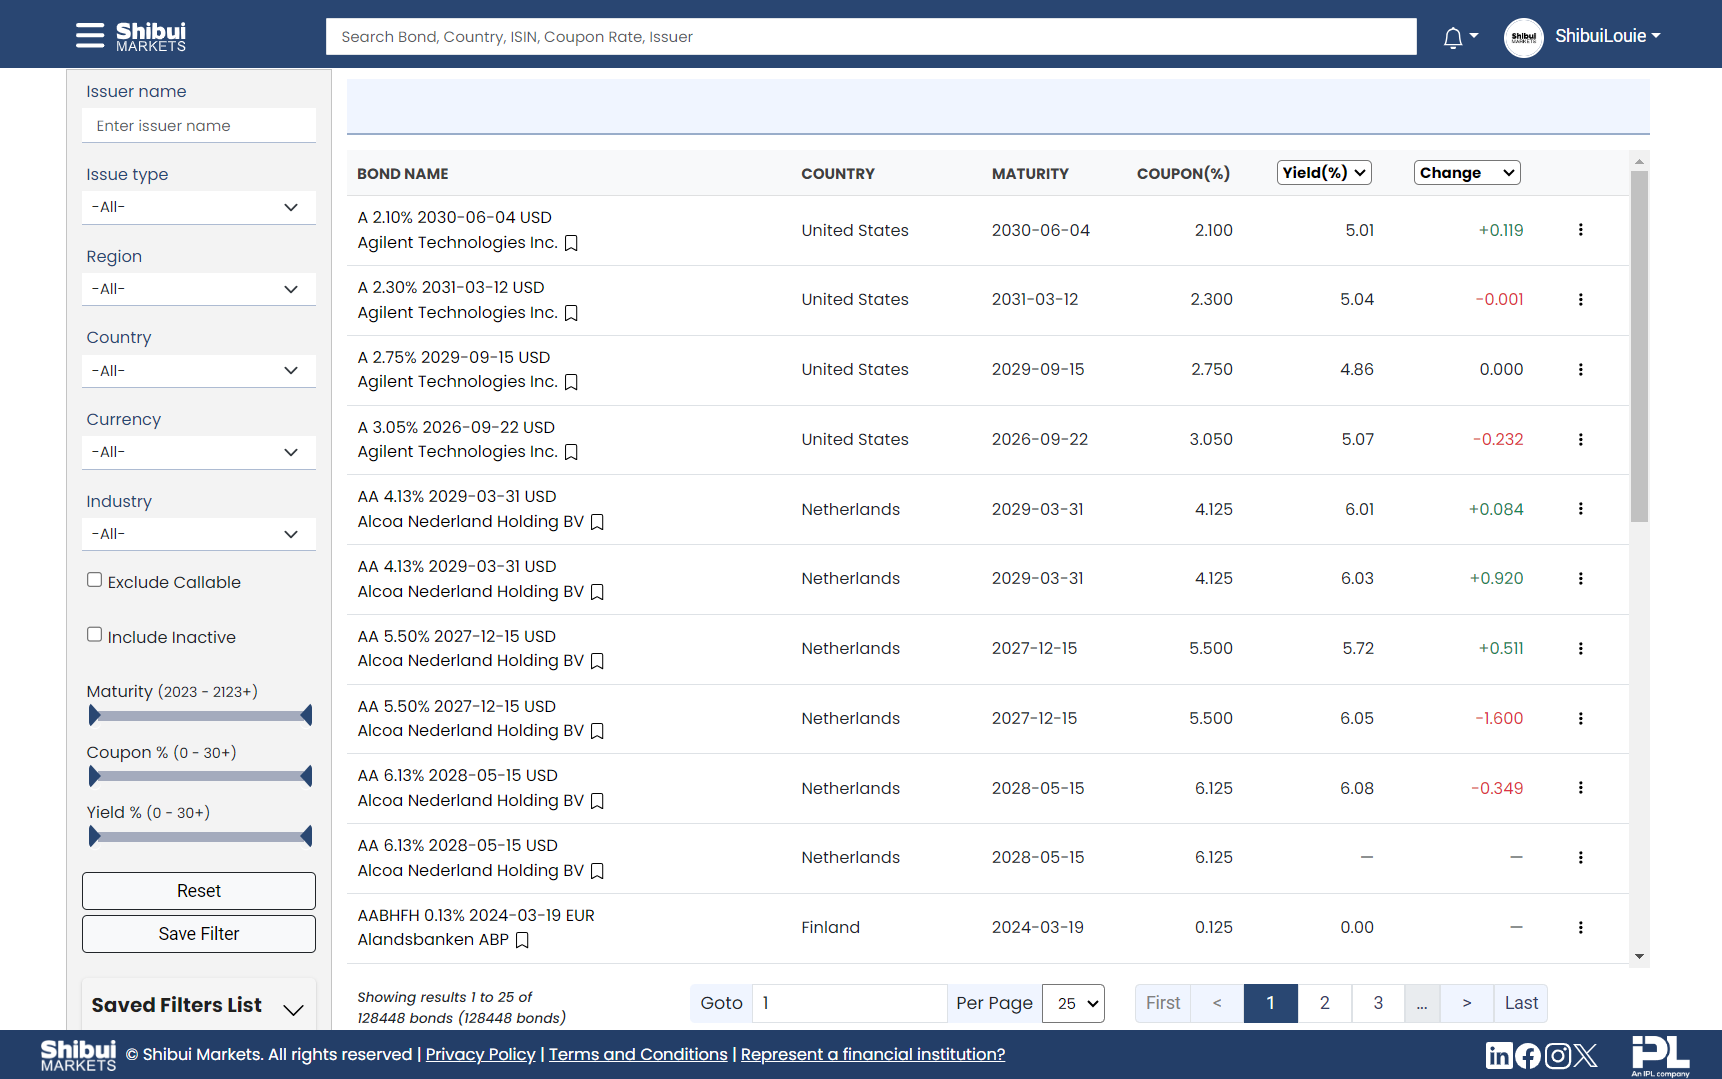1722x1079 pixels.
Task: Go to results page 1
Action: pyautogui.click(x=1271, y=1004)
